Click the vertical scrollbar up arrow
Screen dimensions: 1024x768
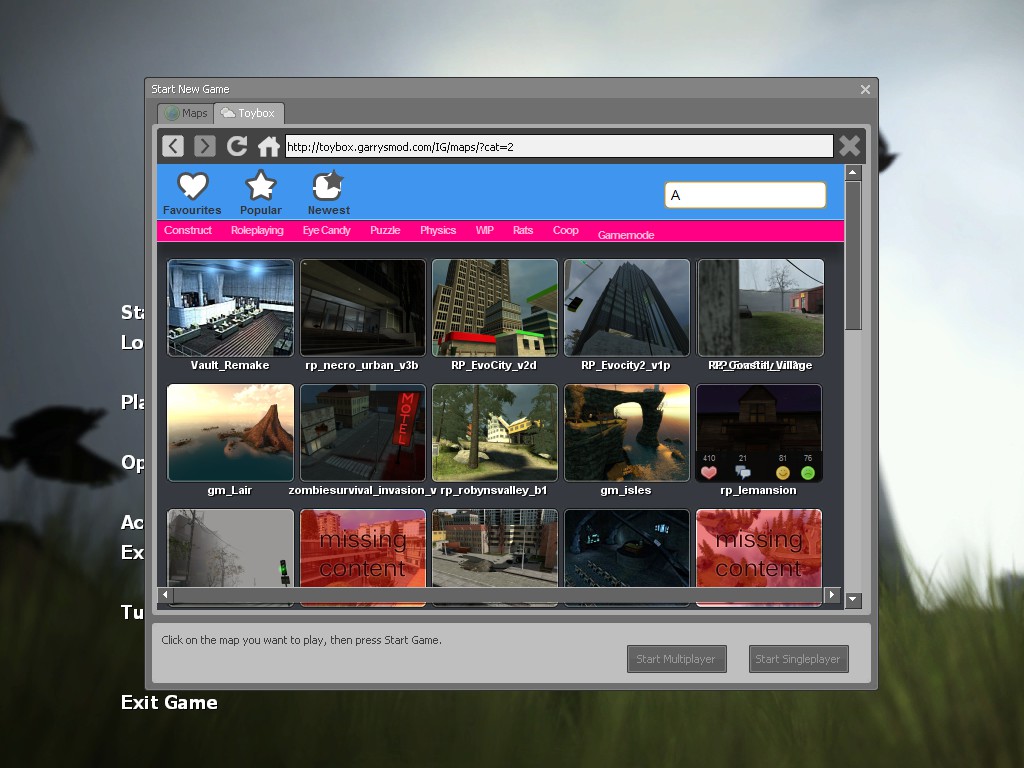852,172
